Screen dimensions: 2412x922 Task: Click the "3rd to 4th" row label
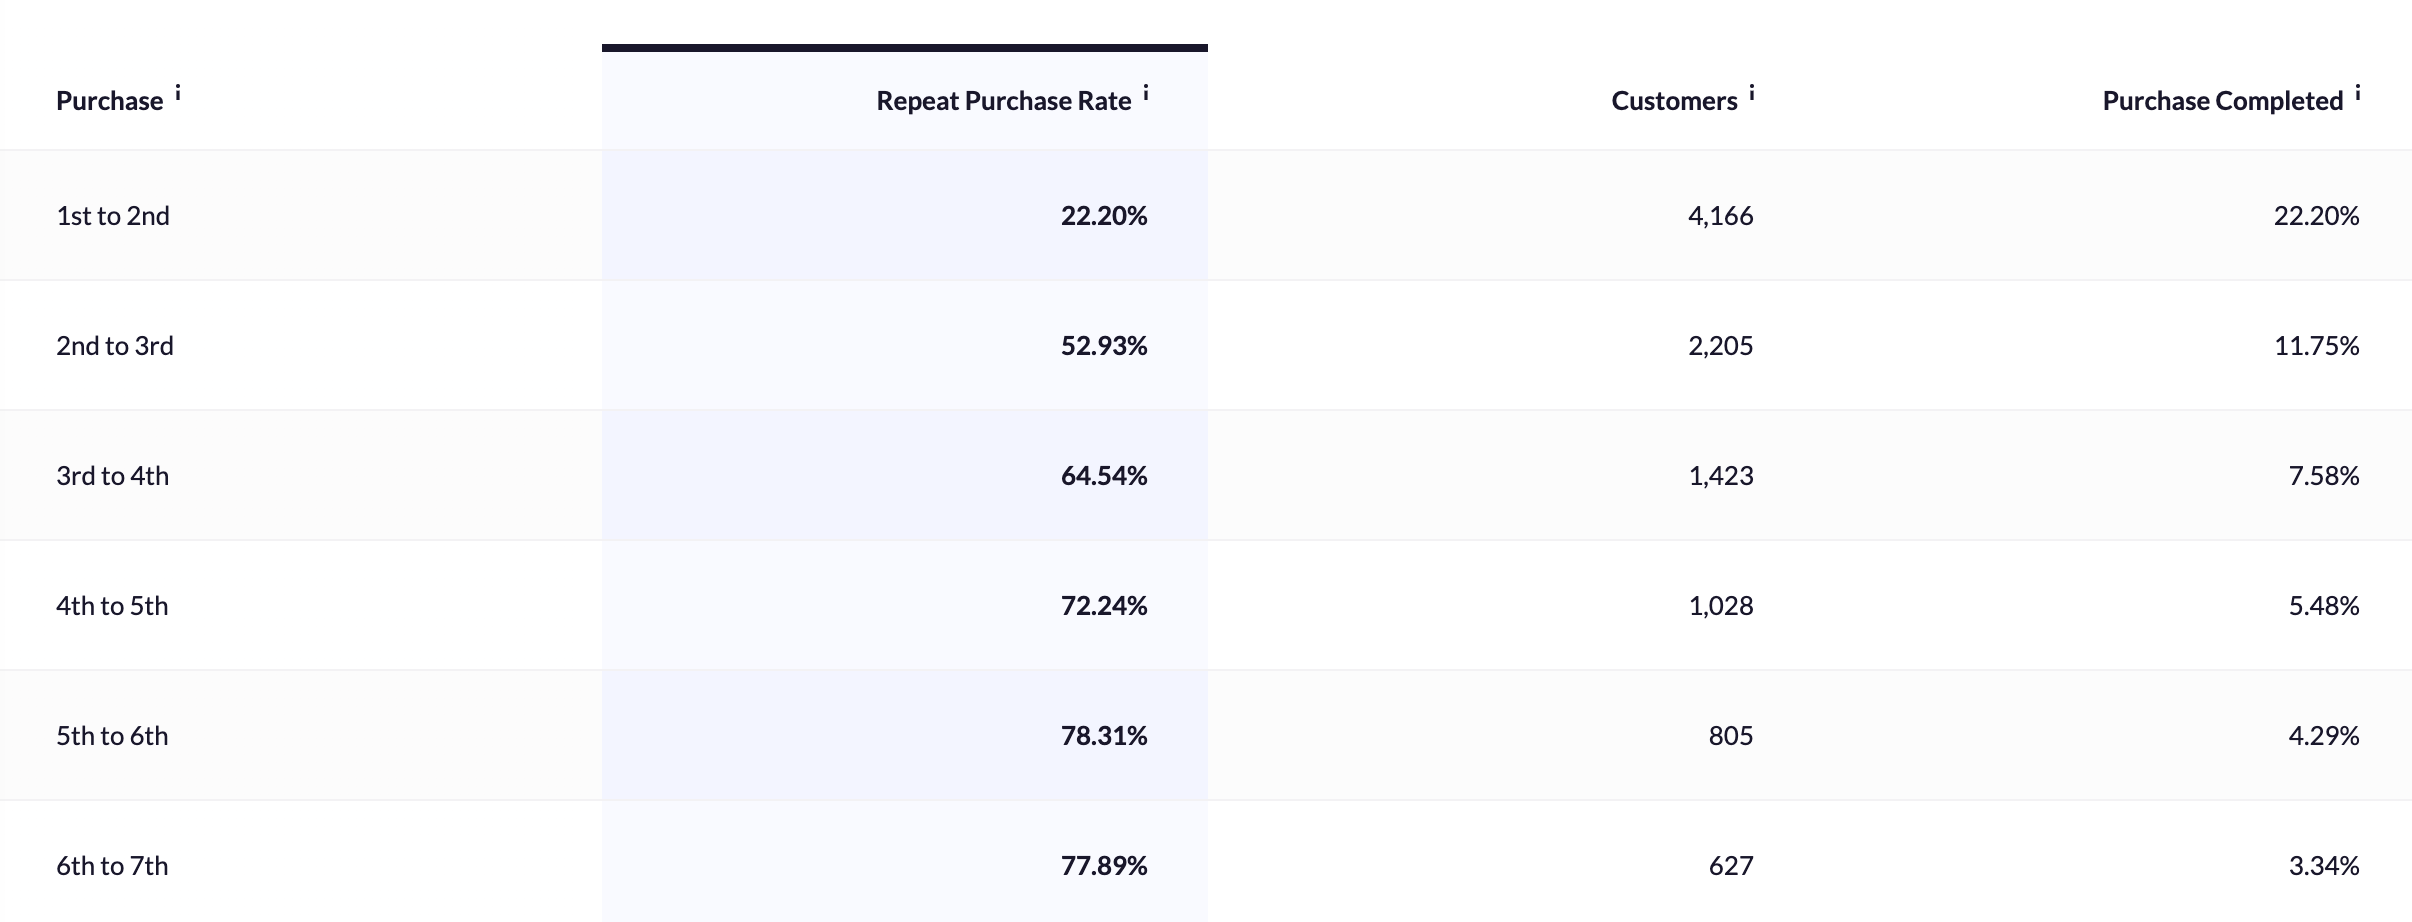(x=113, y=476)
